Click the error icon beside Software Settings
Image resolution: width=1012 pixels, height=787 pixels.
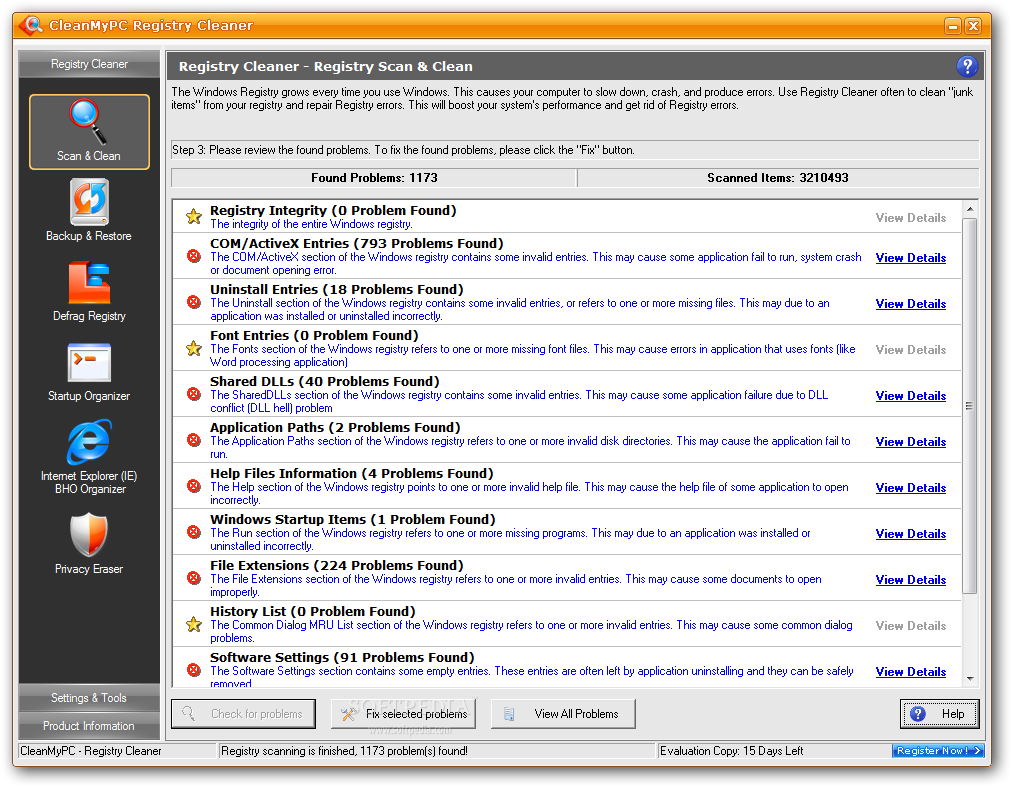tap(194, 670)
